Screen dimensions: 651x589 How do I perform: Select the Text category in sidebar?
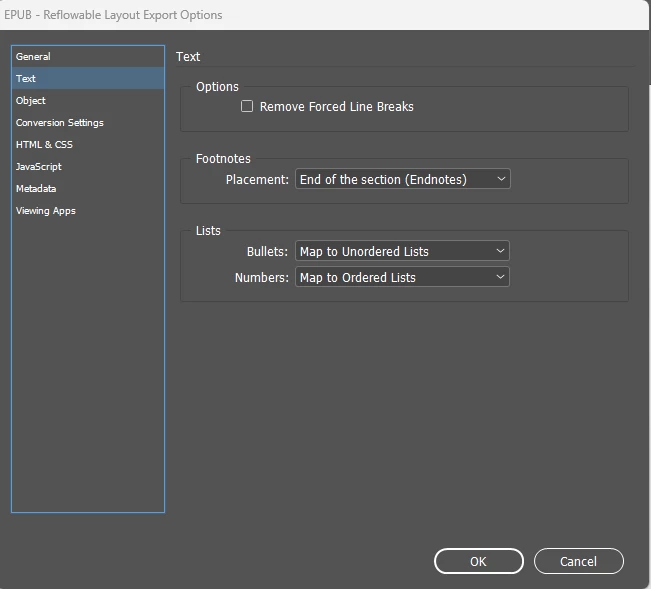tap(88, 78)
